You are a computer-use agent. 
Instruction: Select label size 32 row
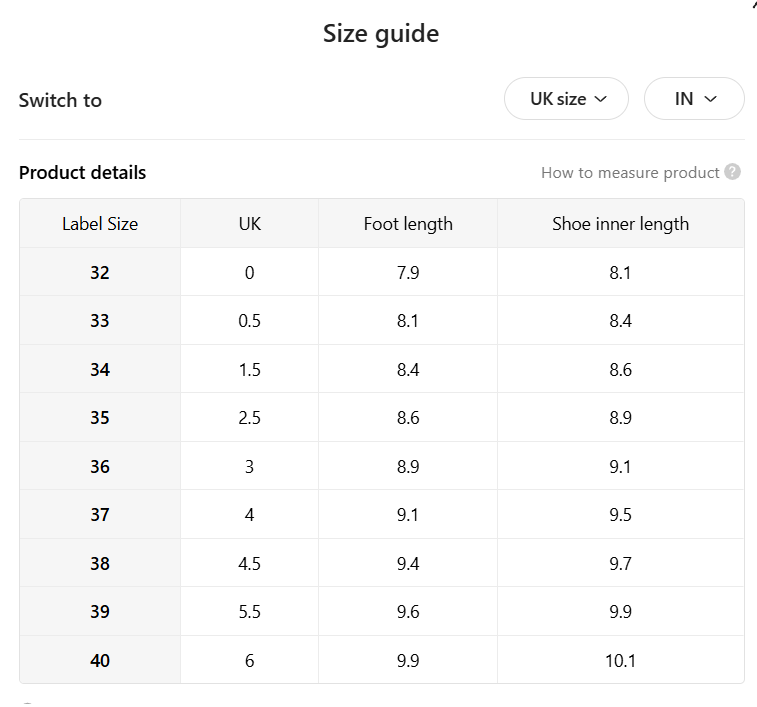[x=382, y=272]
